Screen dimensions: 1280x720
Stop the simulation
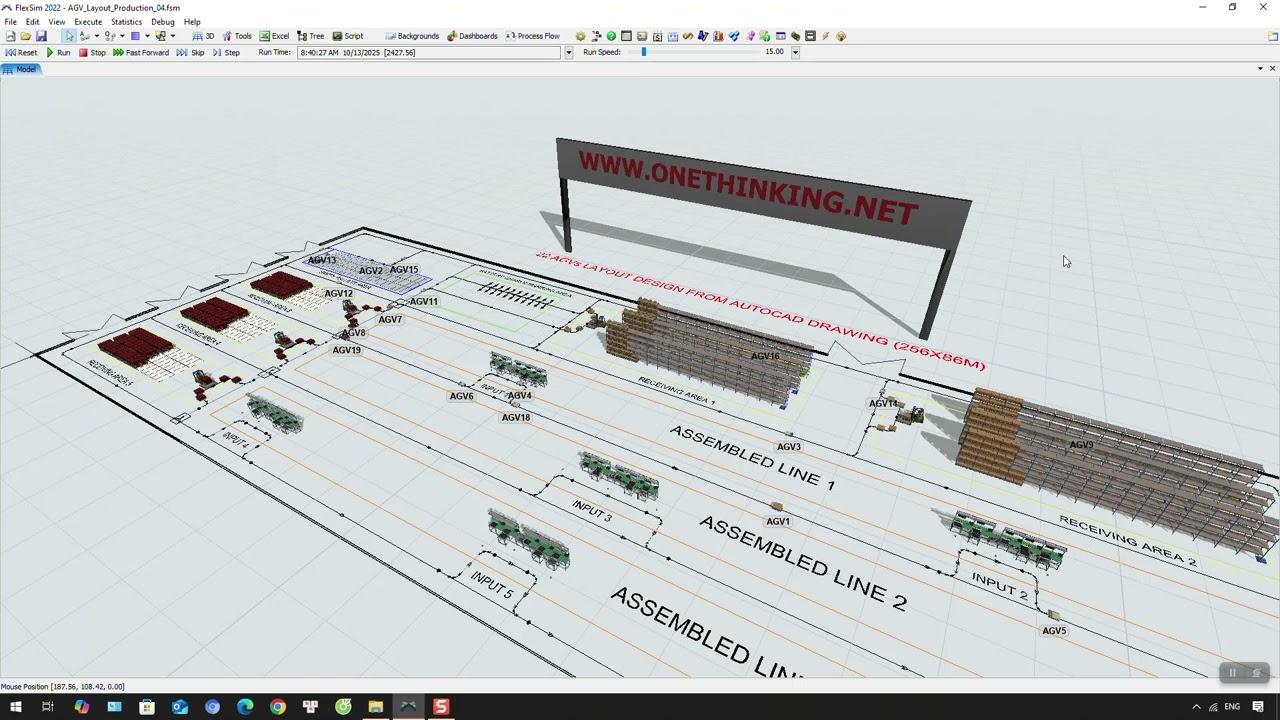click(x=92, y=52)
